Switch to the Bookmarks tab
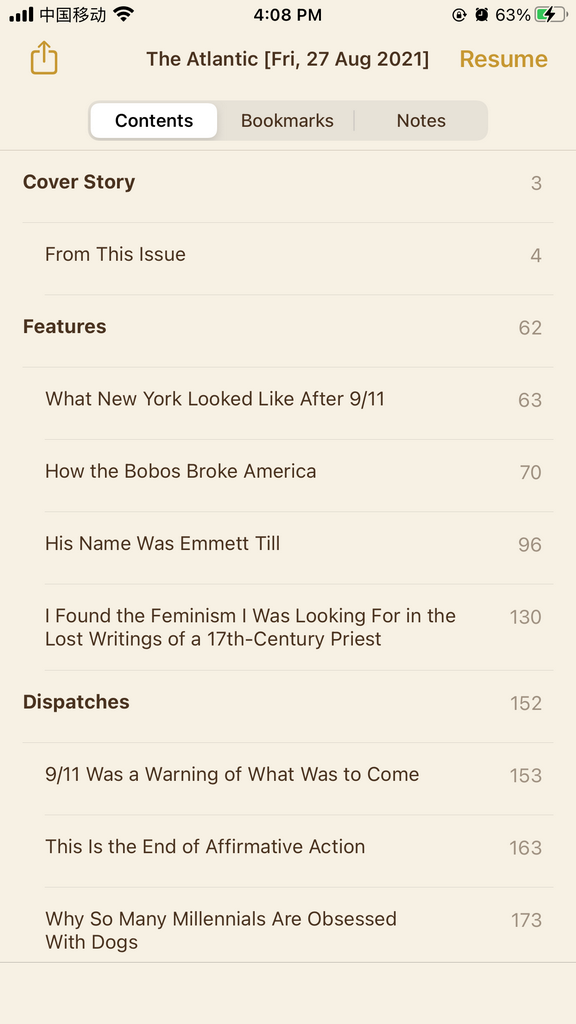This screenshot has width=576, height=1024. tap(287, 121)
